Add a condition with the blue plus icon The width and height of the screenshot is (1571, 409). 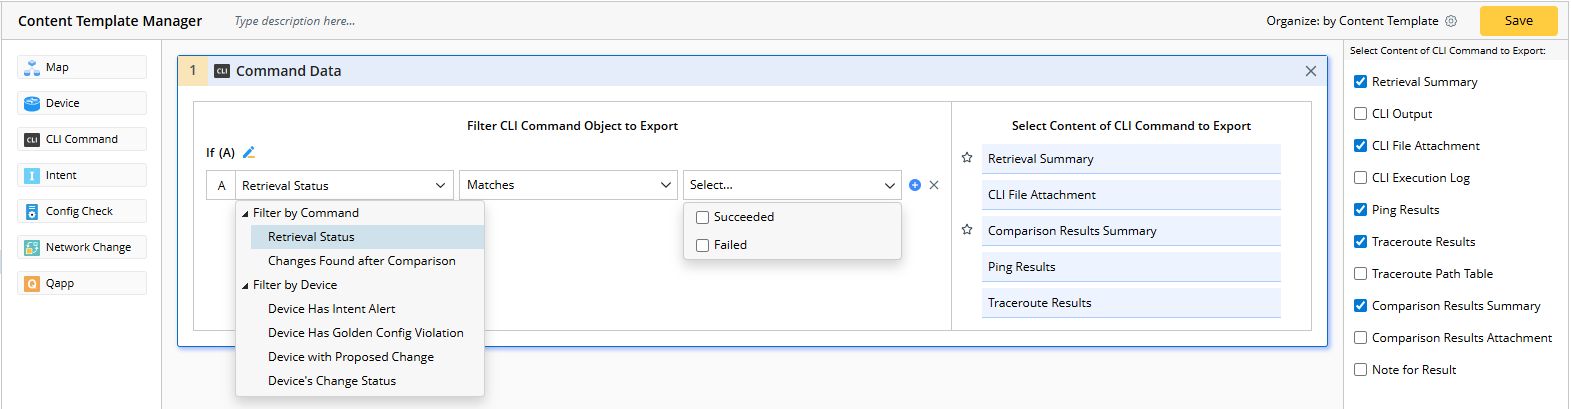tap(914, 185)
